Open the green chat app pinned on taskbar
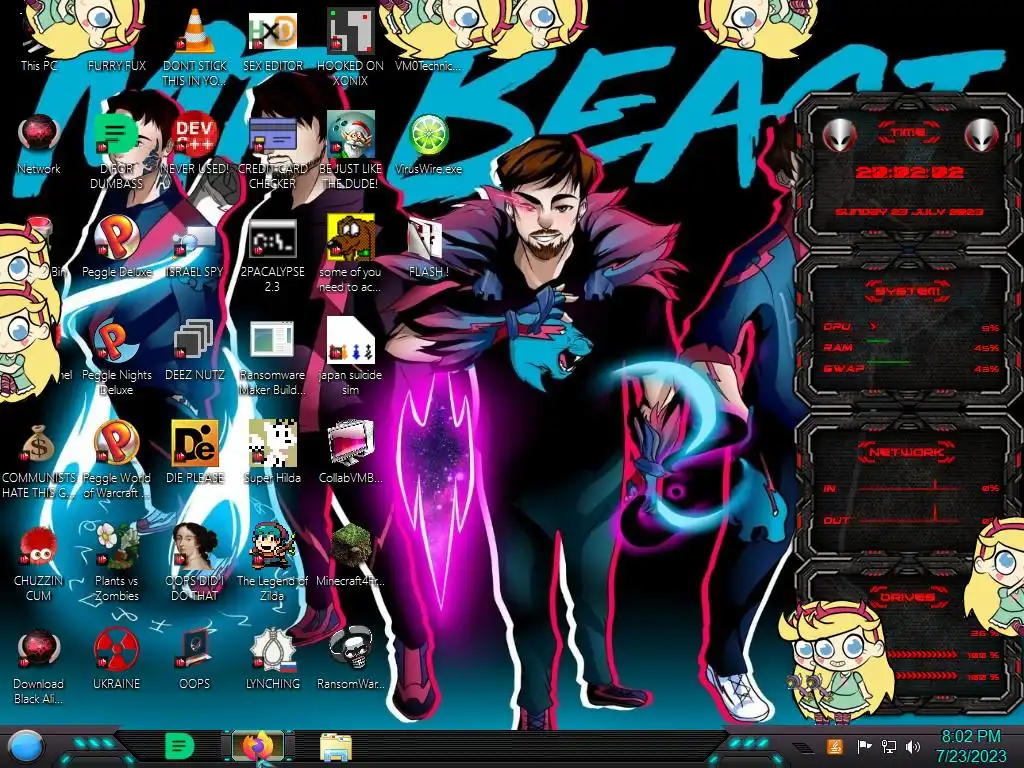 point(179,746)
